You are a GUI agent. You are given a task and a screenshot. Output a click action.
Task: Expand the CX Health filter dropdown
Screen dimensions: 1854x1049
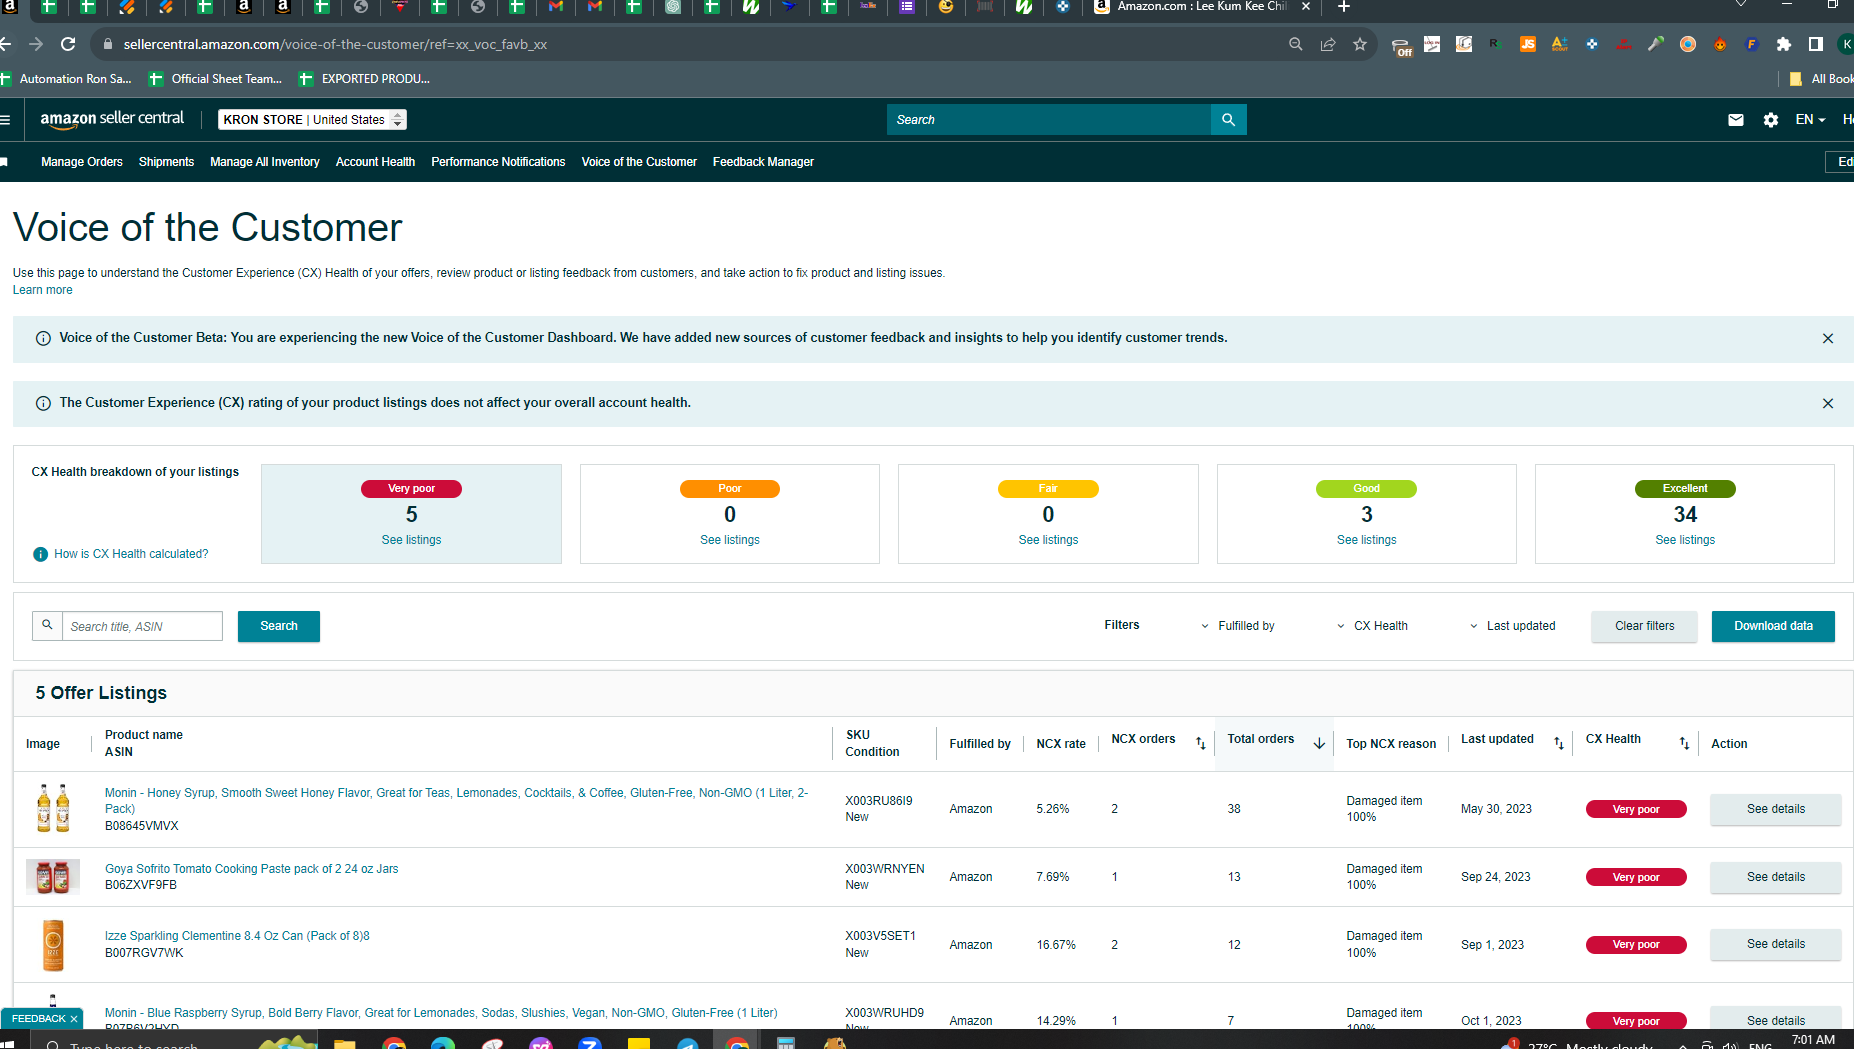click(x=1372, y=626)
